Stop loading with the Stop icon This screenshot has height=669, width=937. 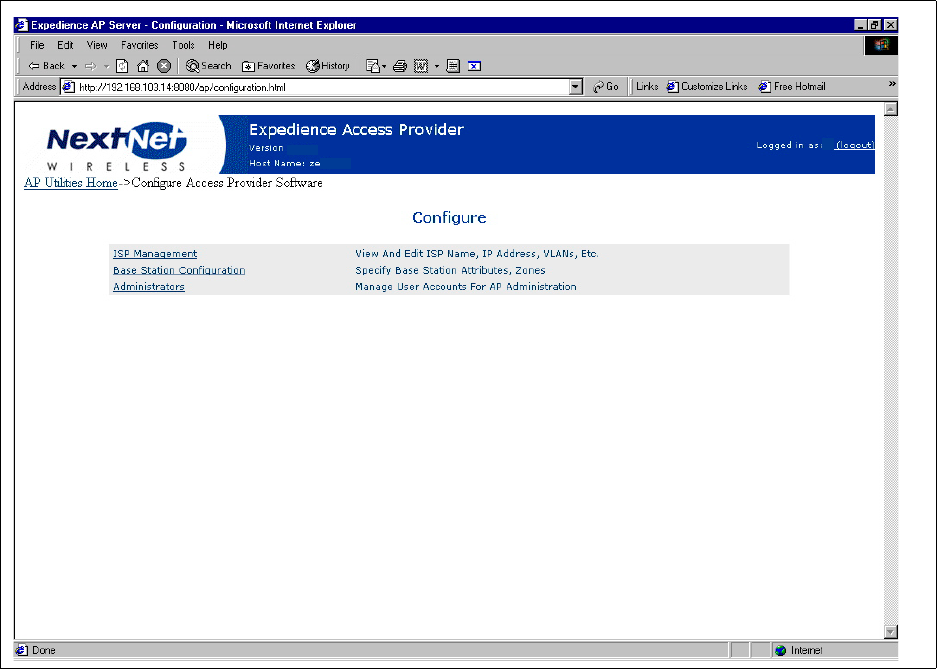164,66
